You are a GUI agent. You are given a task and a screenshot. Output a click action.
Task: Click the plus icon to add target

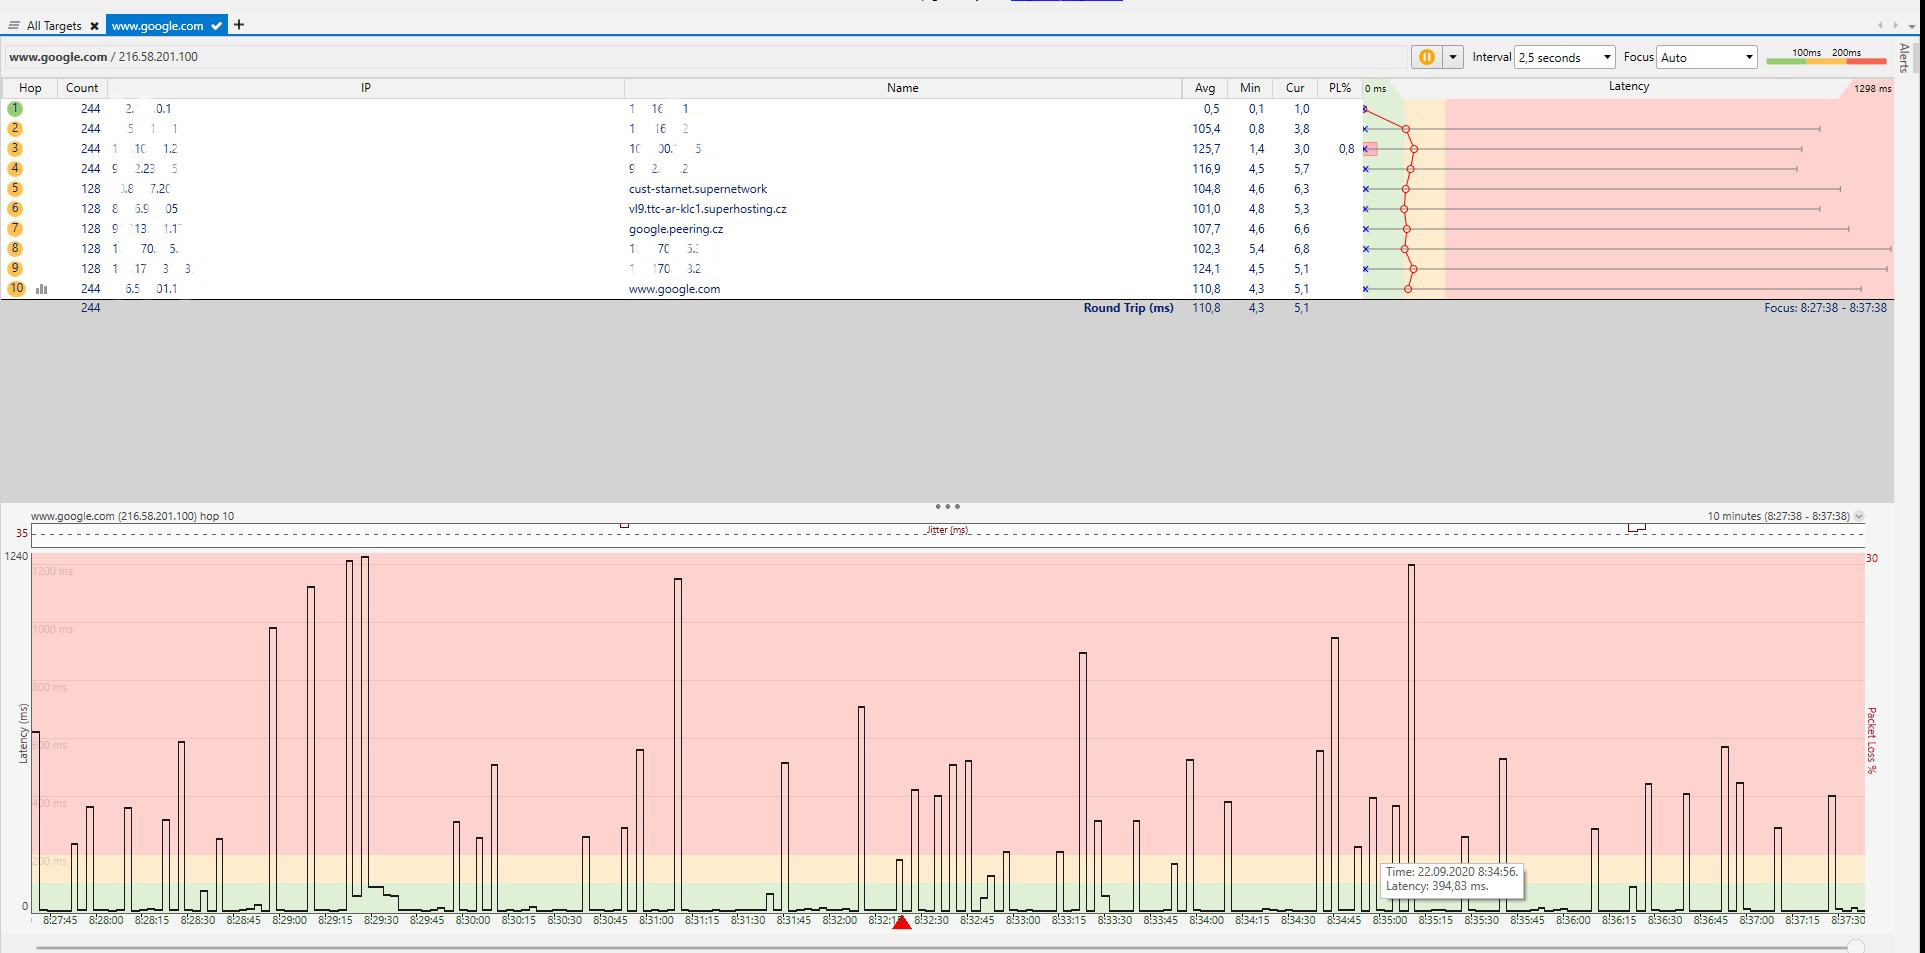pyautogui.click(x=239, y=25)
